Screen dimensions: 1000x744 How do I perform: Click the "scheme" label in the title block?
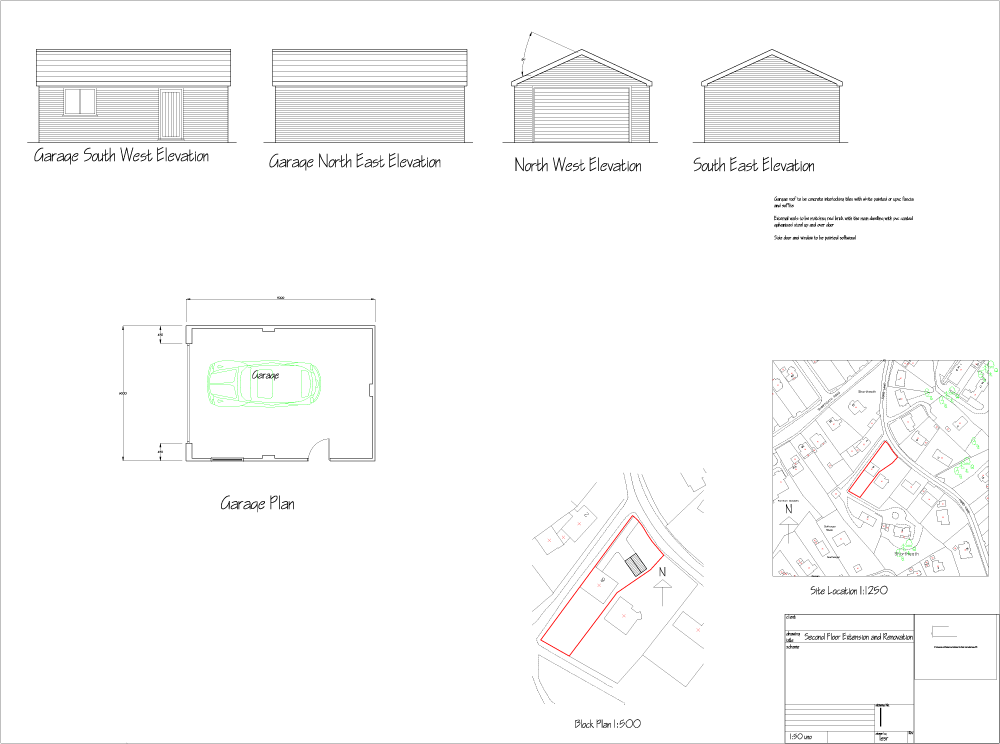793,647
